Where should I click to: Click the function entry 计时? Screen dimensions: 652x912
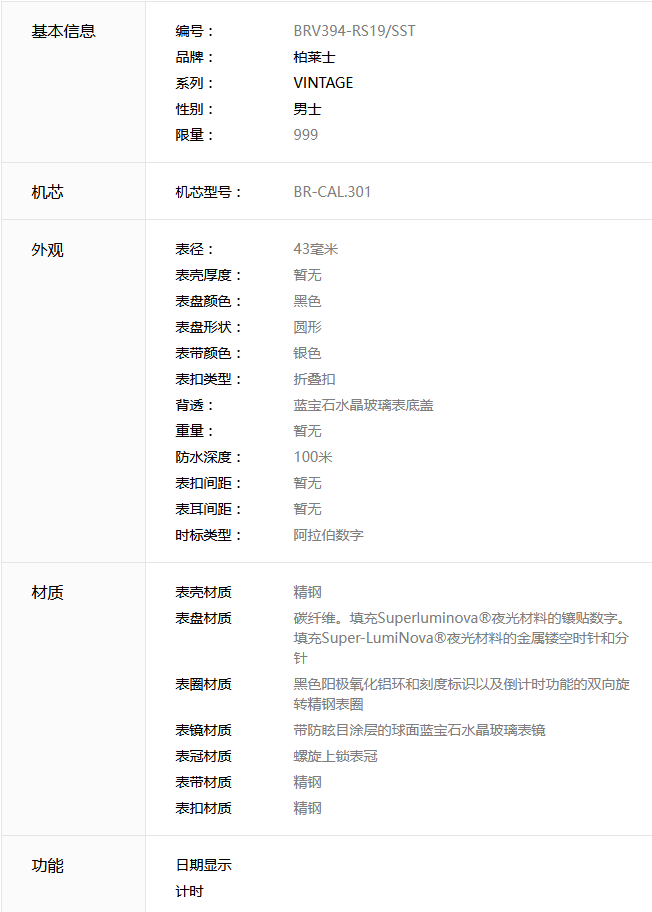tap(190, 891)
